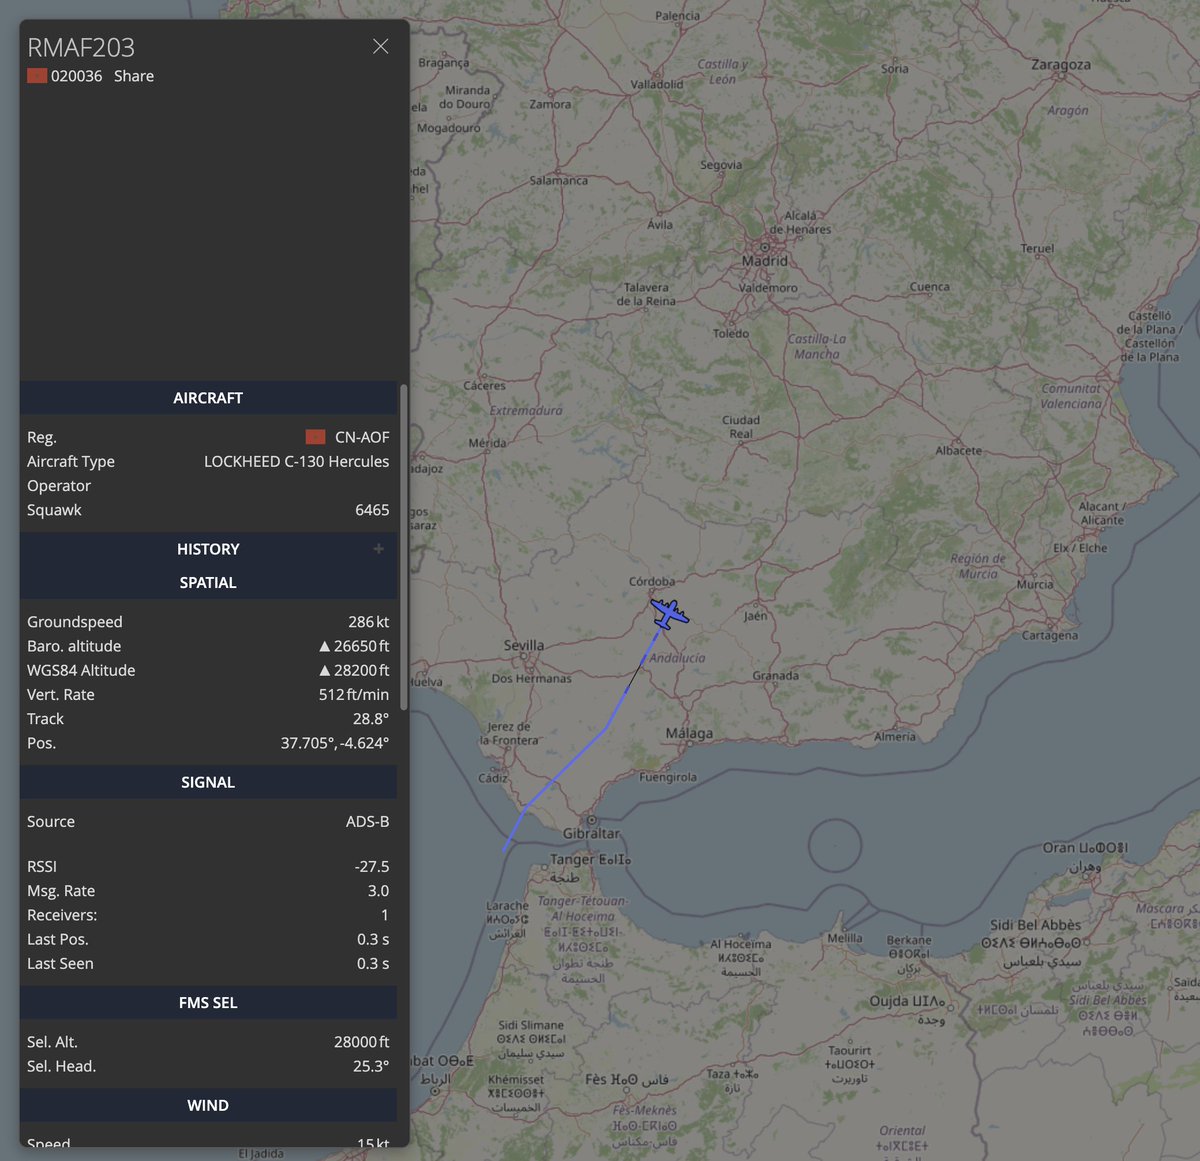Click the Msg. Rate value 3.0
1200x1161 pixels.
point(378,891)
